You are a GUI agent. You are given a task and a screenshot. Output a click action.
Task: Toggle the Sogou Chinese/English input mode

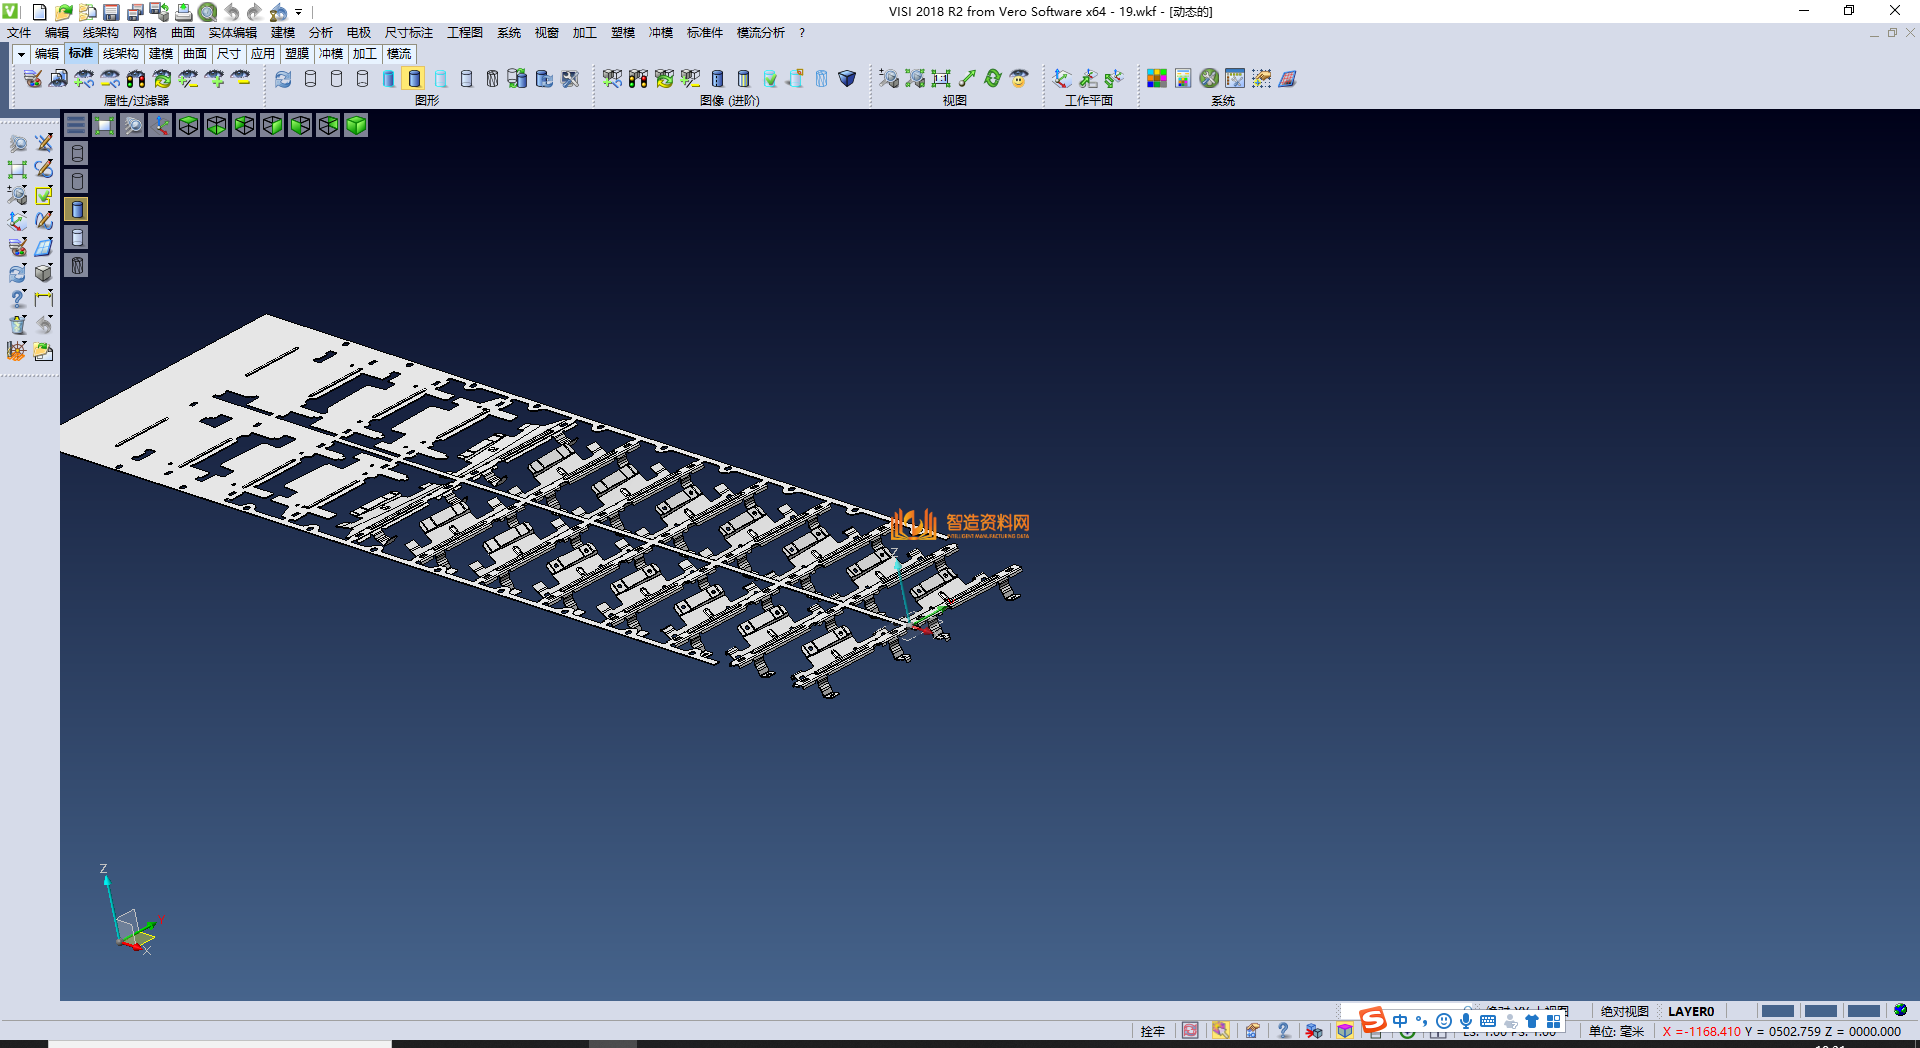click(1400, 1021)
